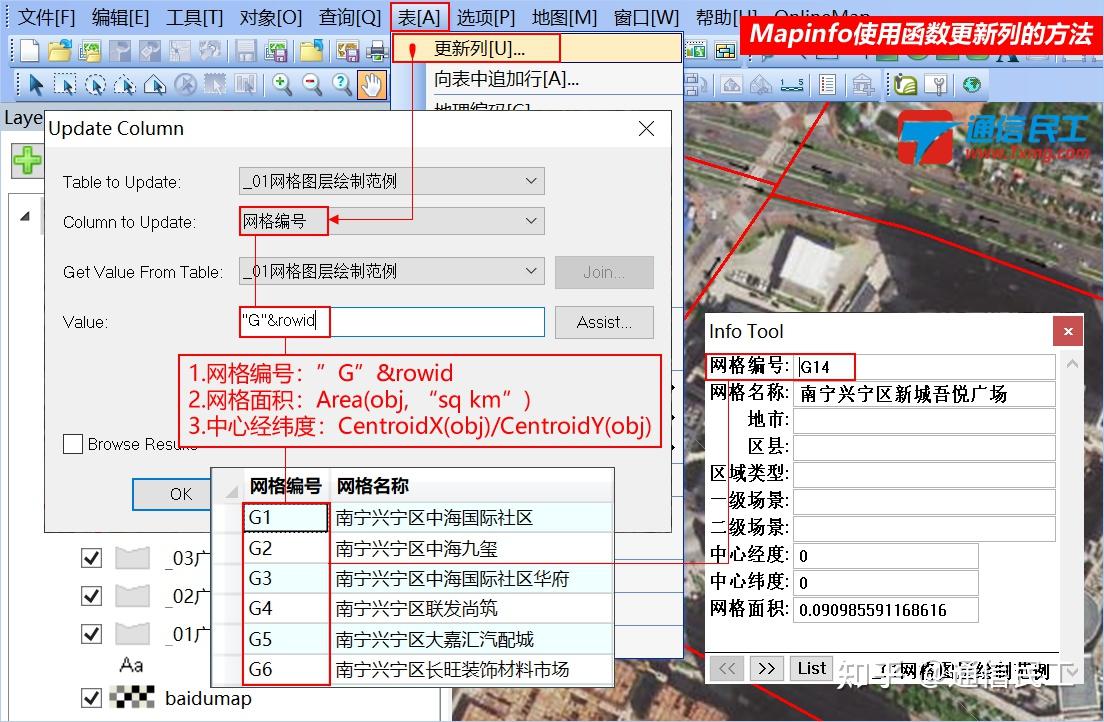The width and height of the screenshot is (1104, 722).
Task: Uncheck the baidumap layer checkbox
Action: (91, 698)
